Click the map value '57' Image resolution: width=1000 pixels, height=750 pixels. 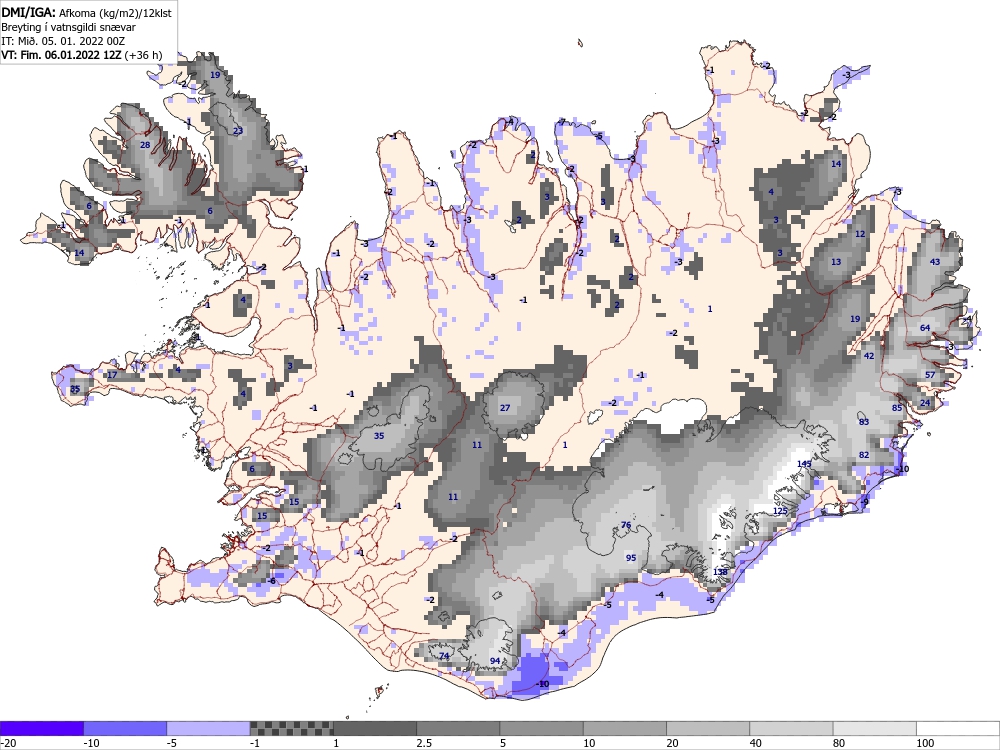930,374
